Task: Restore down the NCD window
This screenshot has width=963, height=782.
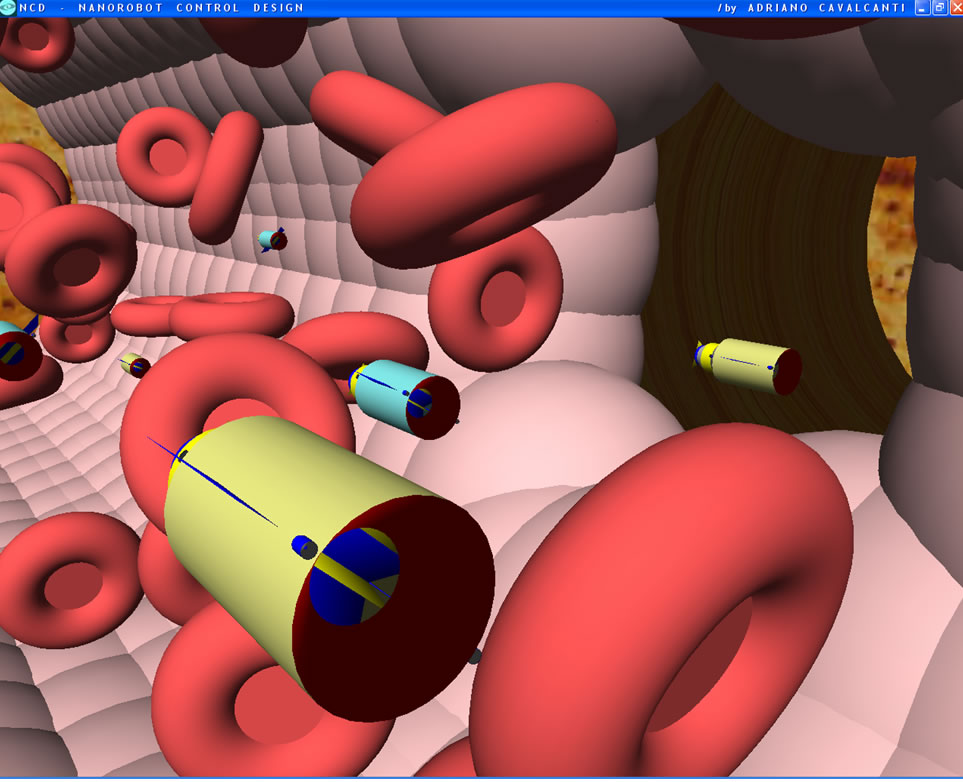Action: click(x=939, y=7)
